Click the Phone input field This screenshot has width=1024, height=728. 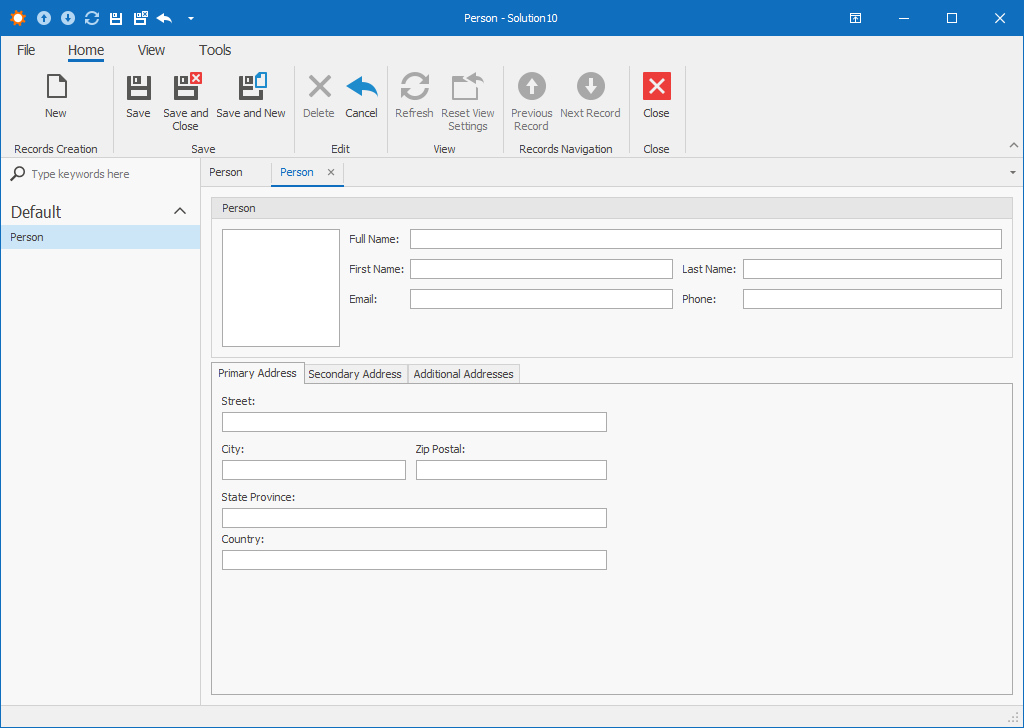pyautogui.click(x=872, y=299)
